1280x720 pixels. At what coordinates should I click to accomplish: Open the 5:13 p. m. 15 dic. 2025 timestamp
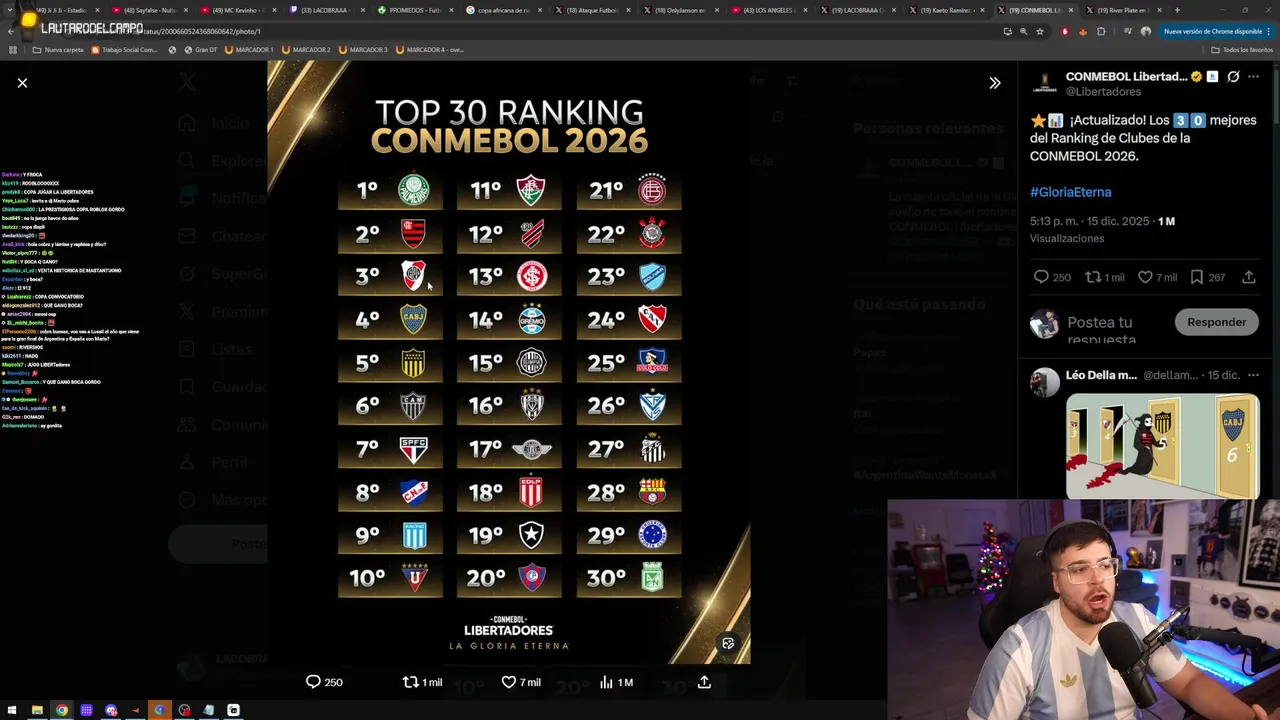[1090, 221]
